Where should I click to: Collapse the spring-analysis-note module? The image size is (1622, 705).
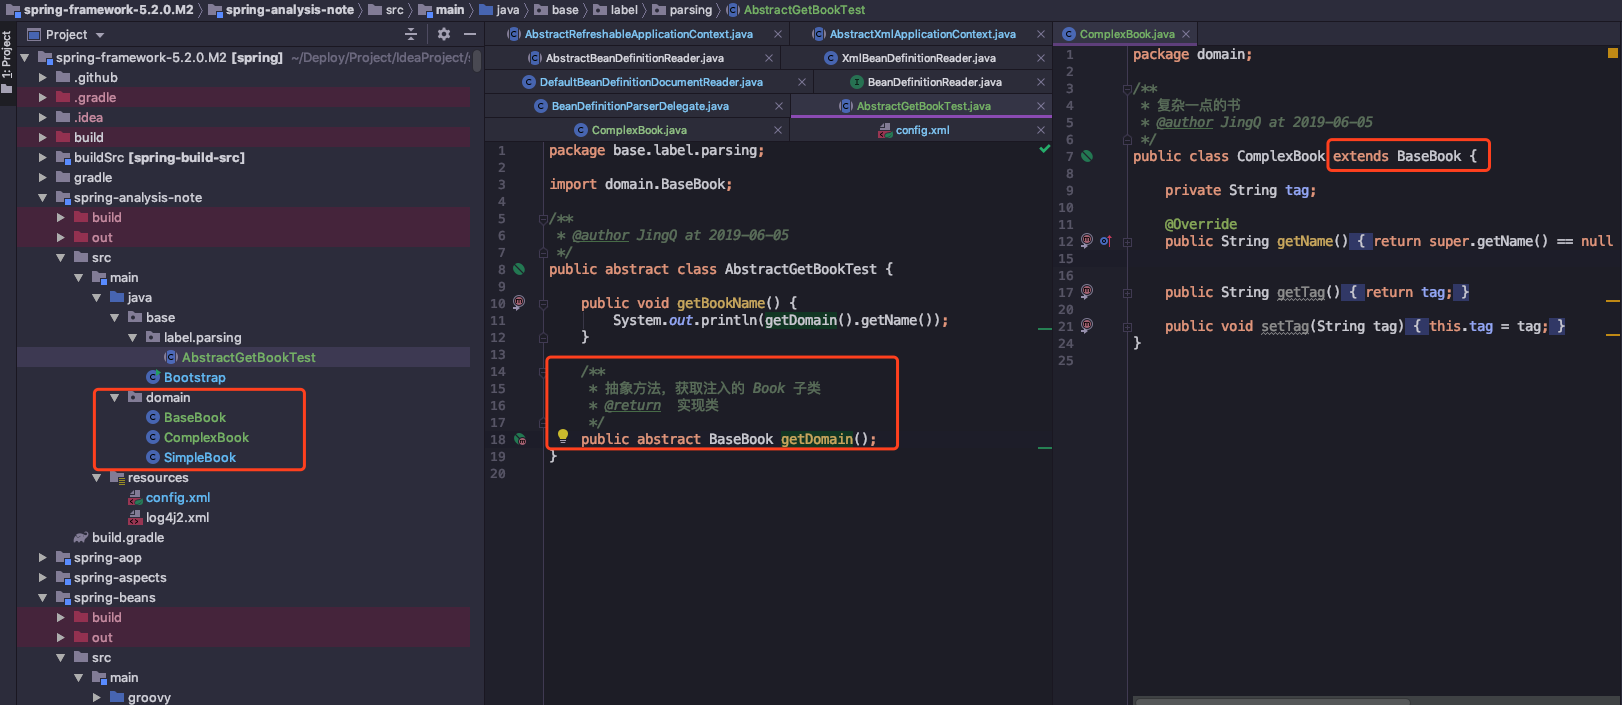(42, 197)
